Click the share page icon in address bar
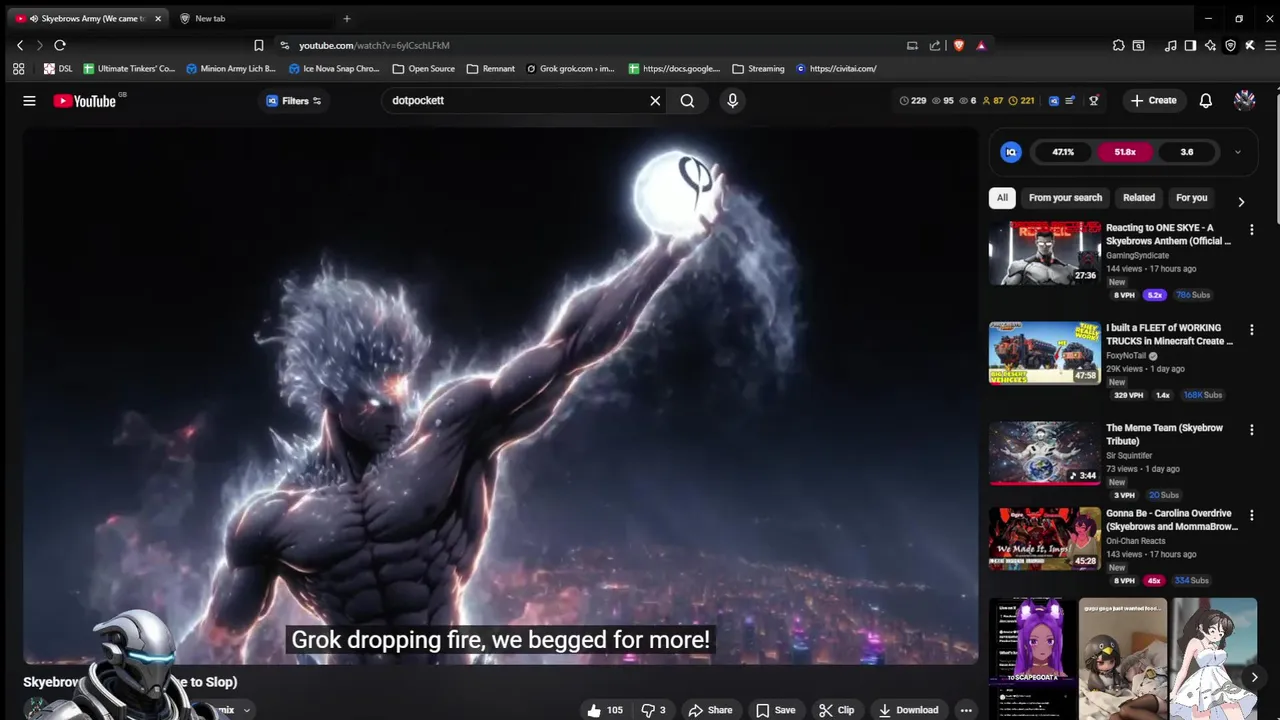 coord(935,45)
